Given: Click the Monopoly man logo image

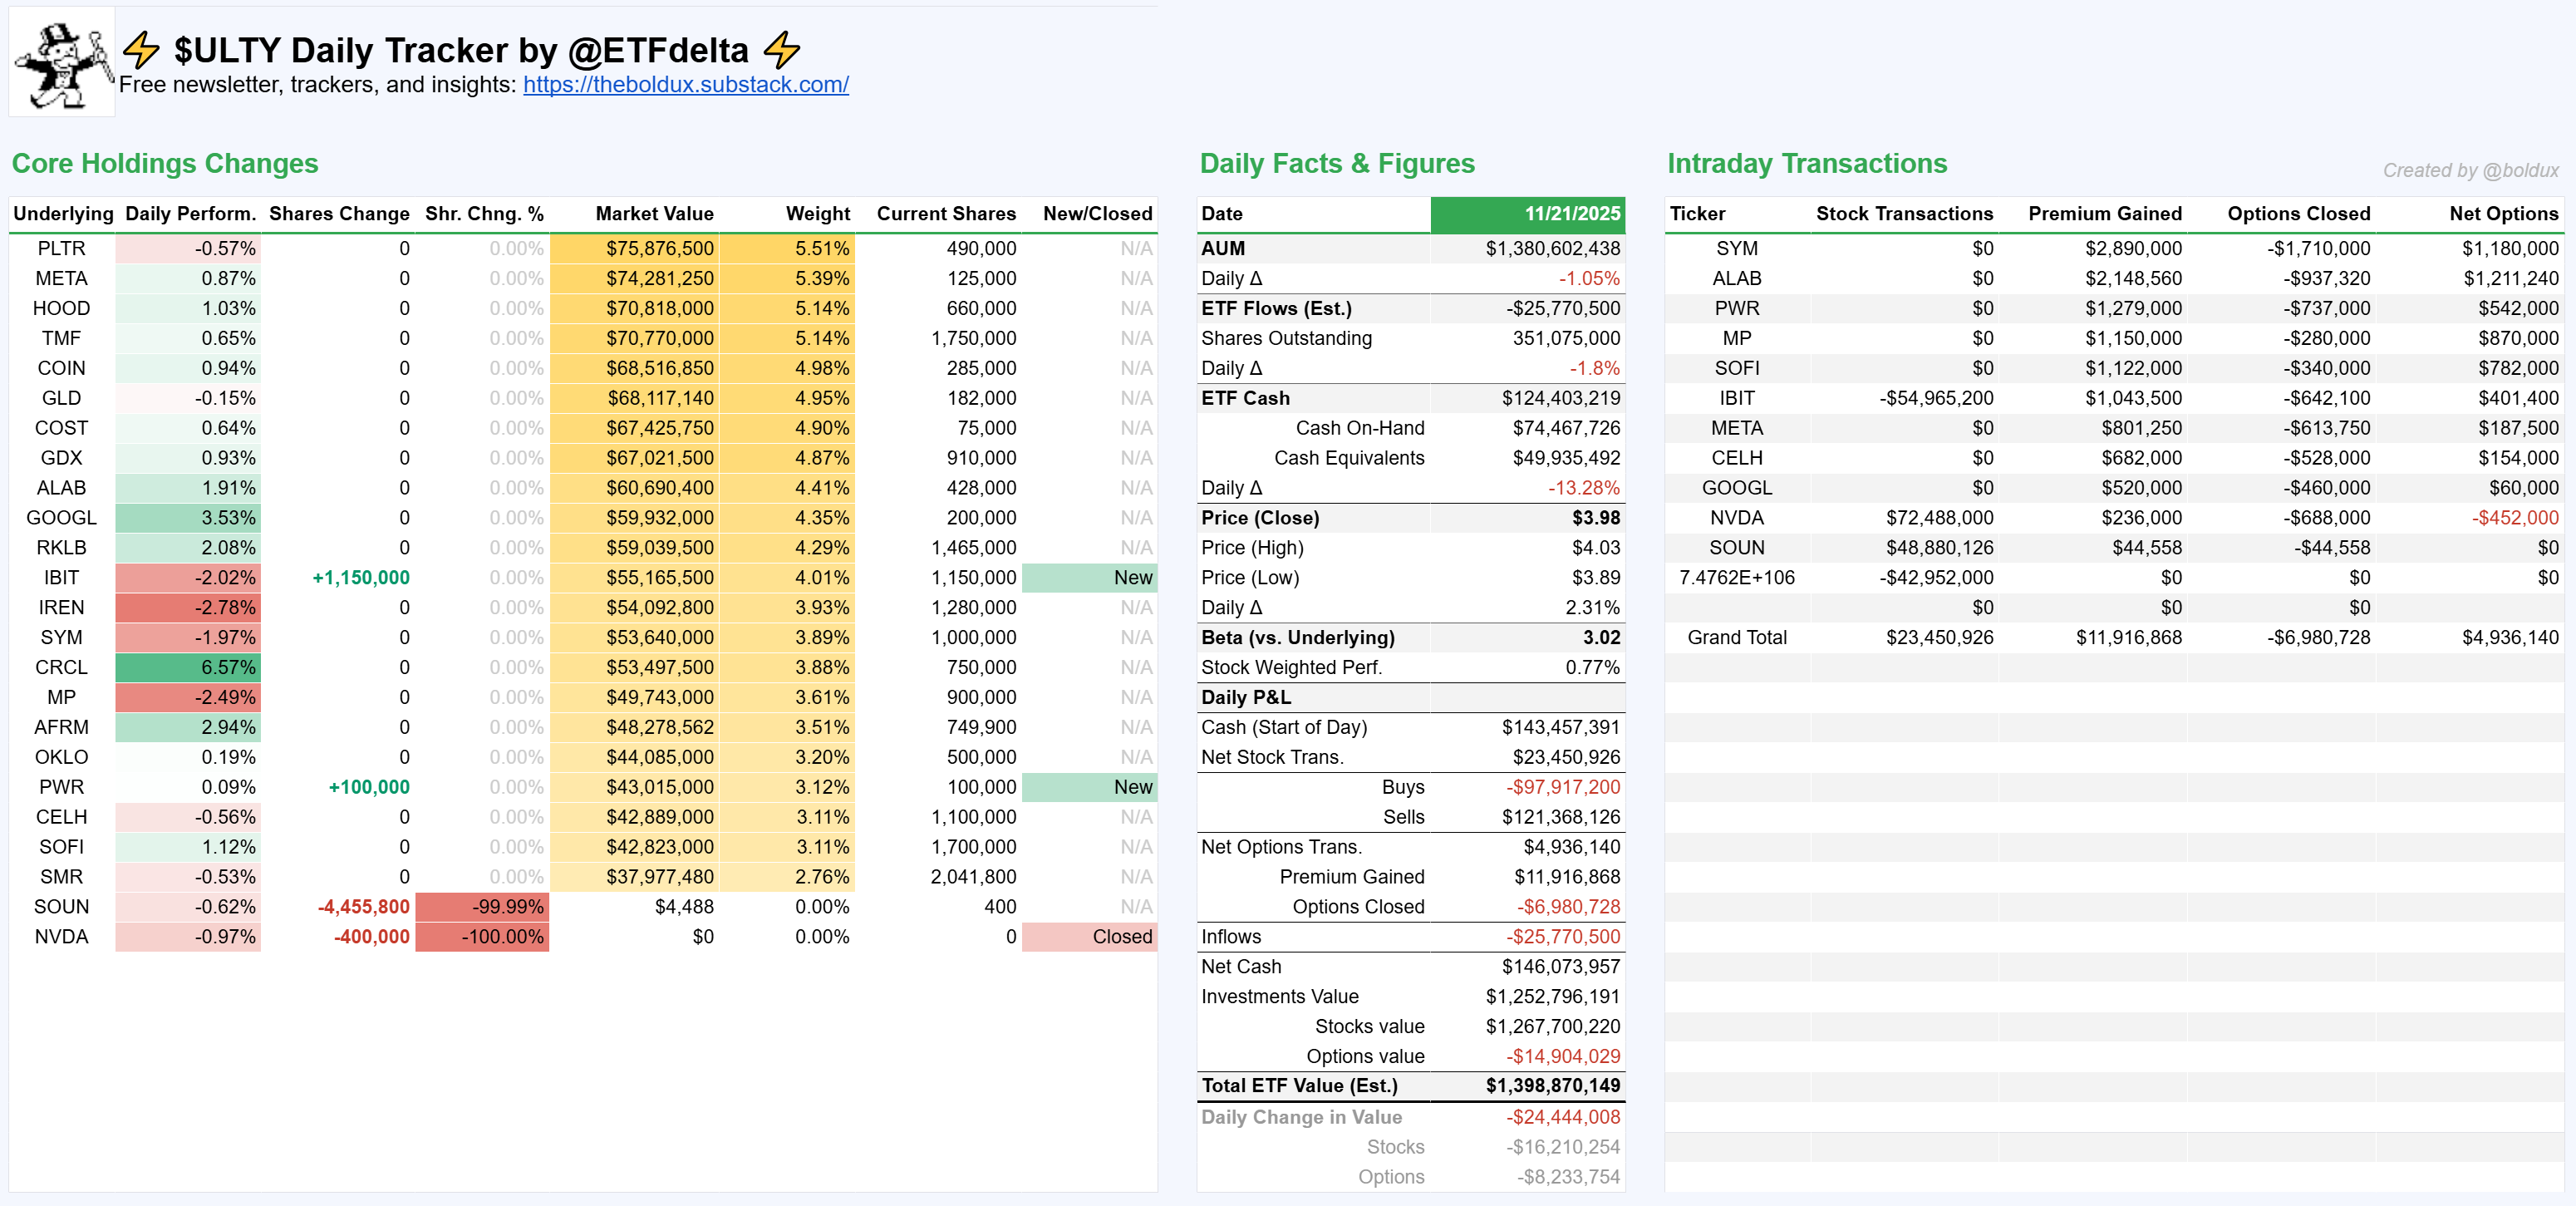Looking at the screenshot, I should (62, 63).
